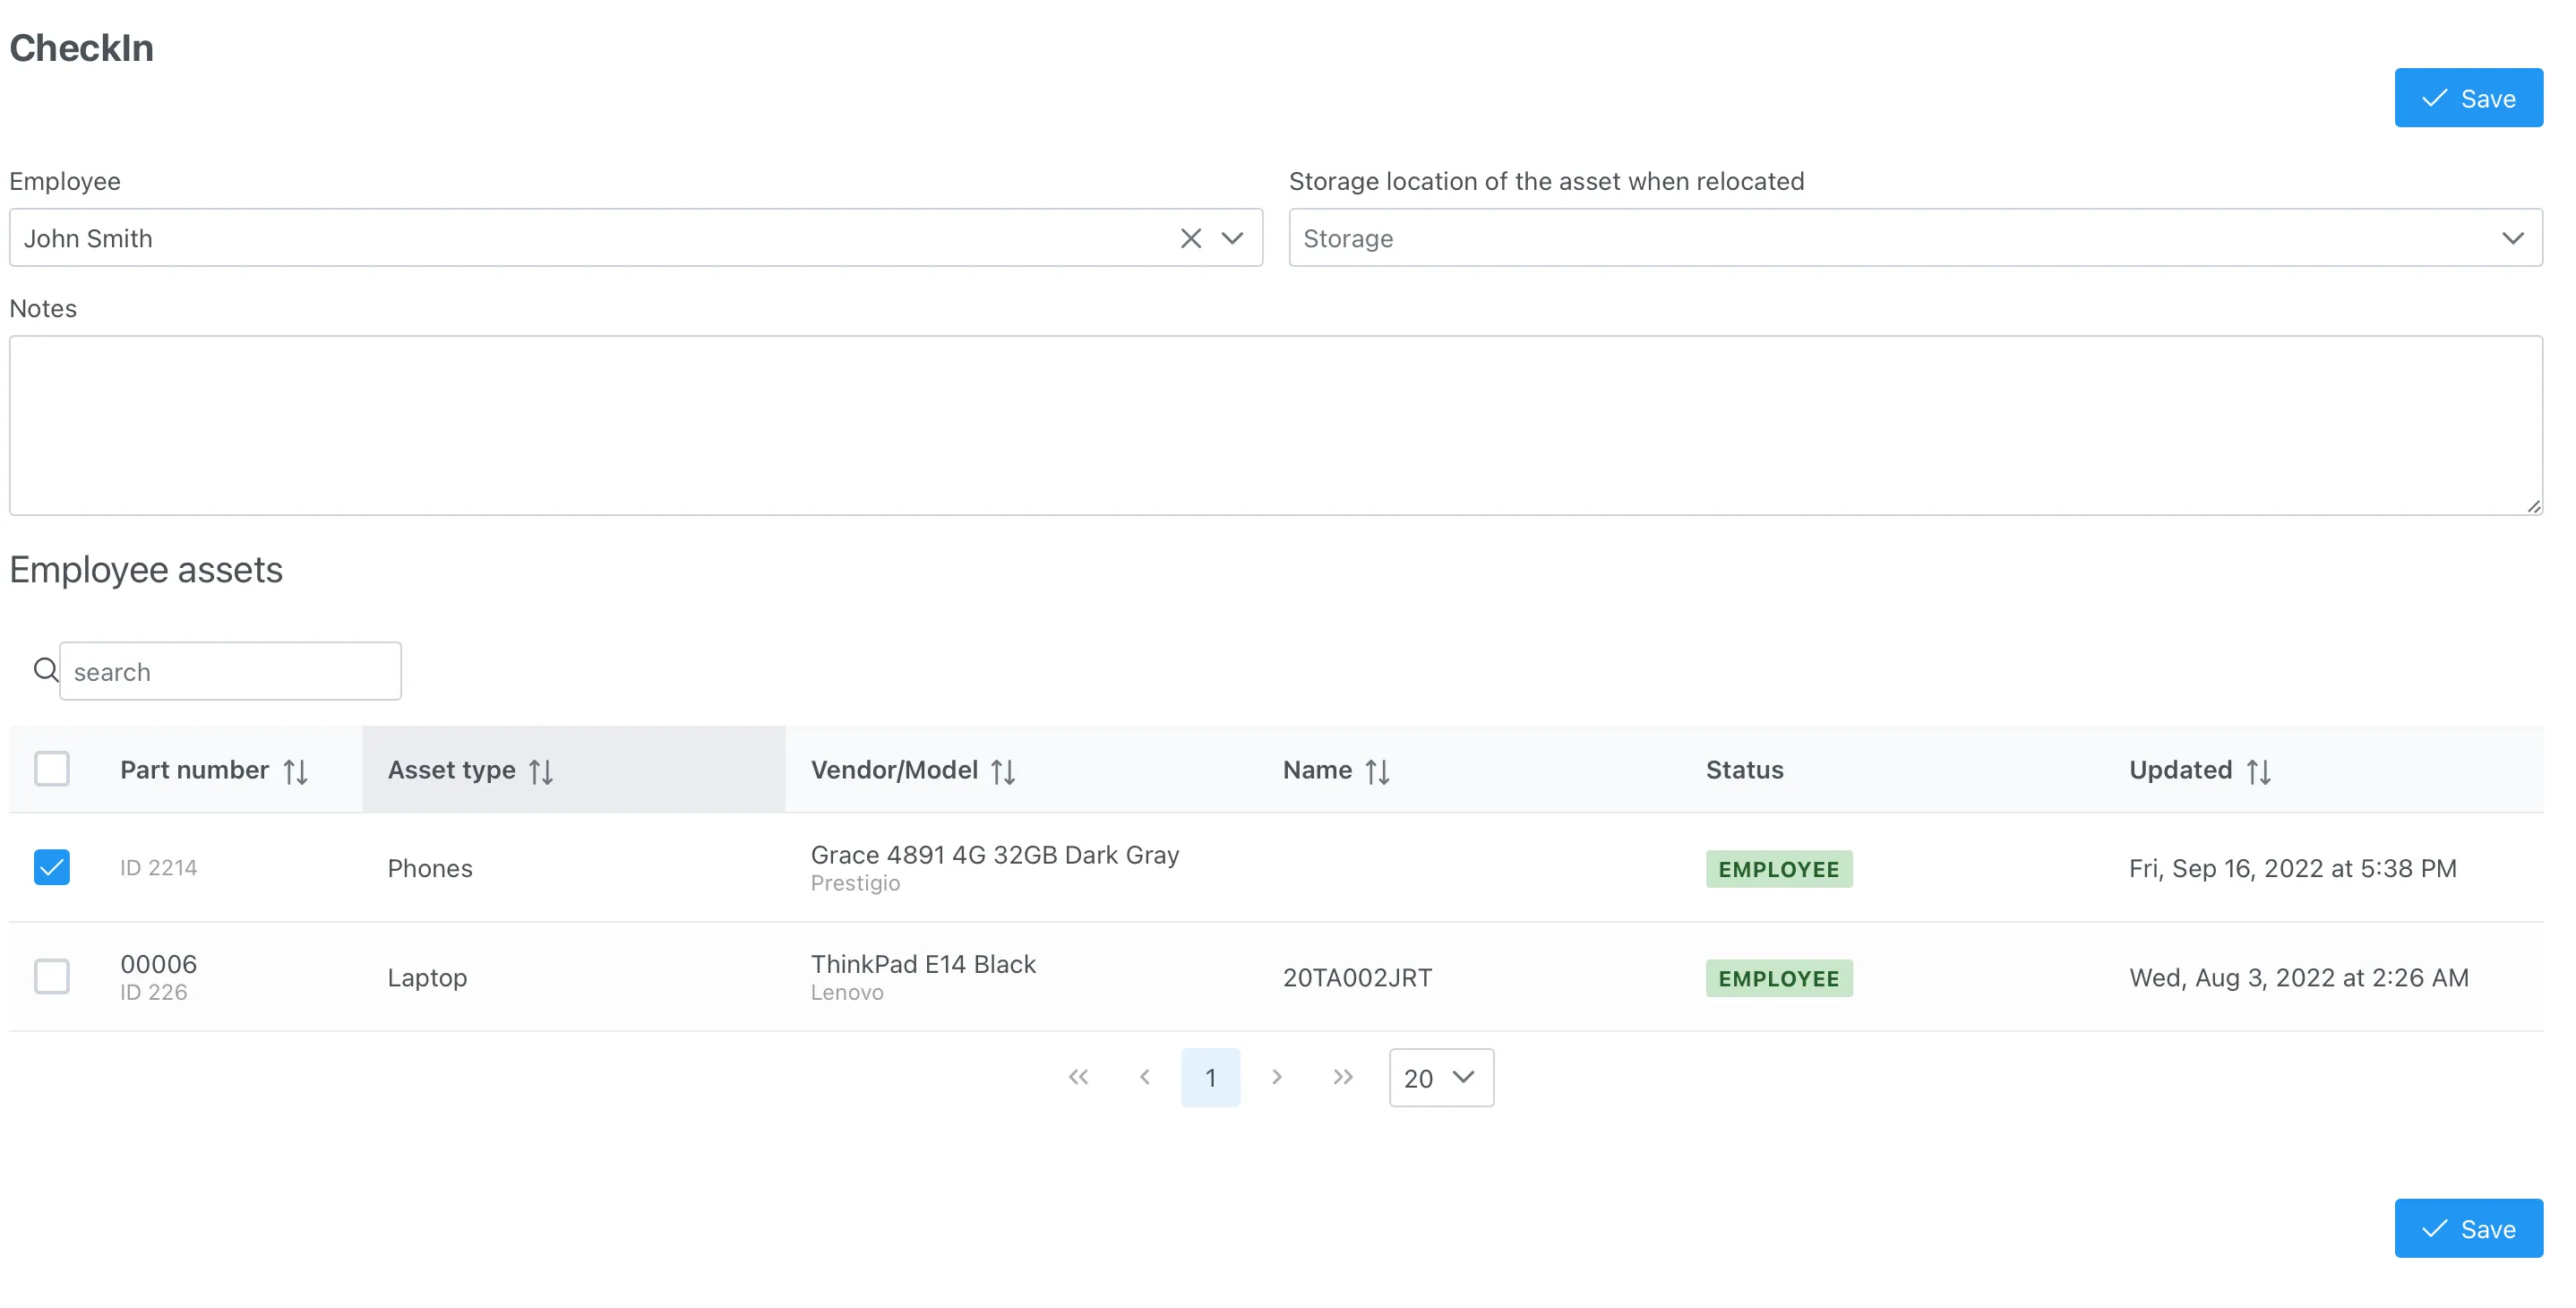
Task: Sort by Asset type column
Action: pos(541,771)
